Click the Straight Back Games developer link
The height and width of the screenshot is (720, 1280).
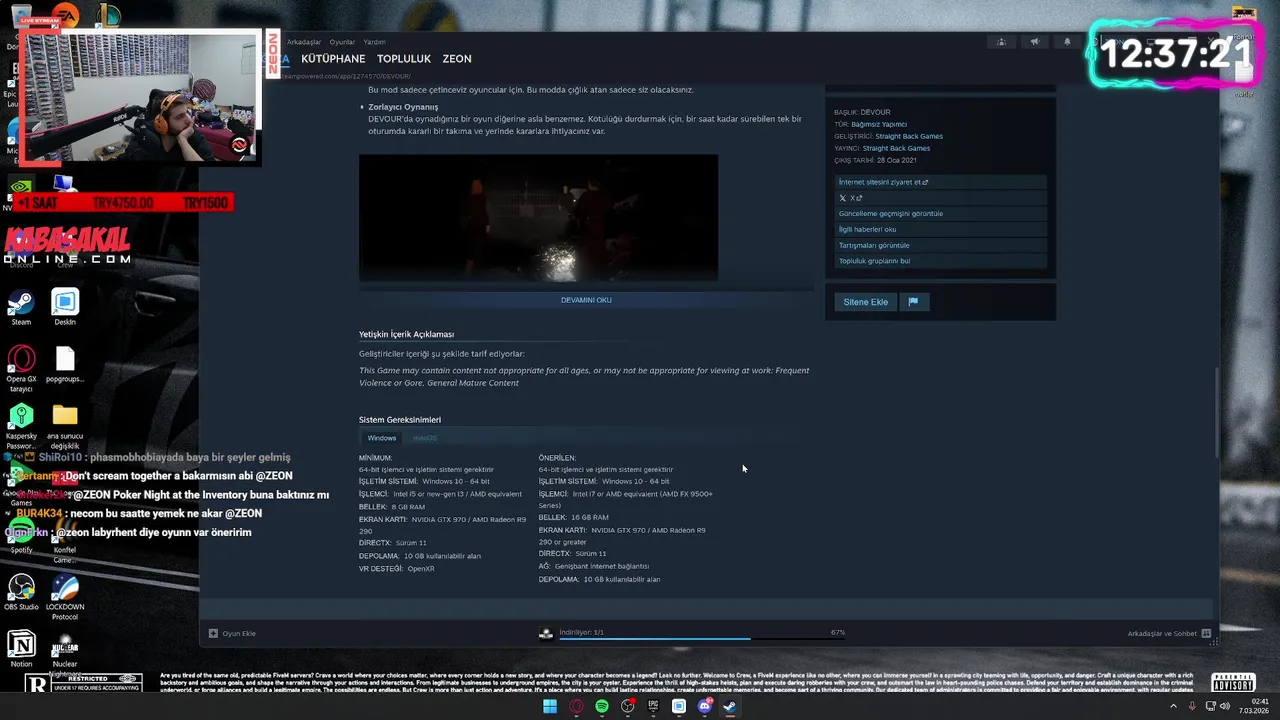pyautogui.click(x=909, y=136)
